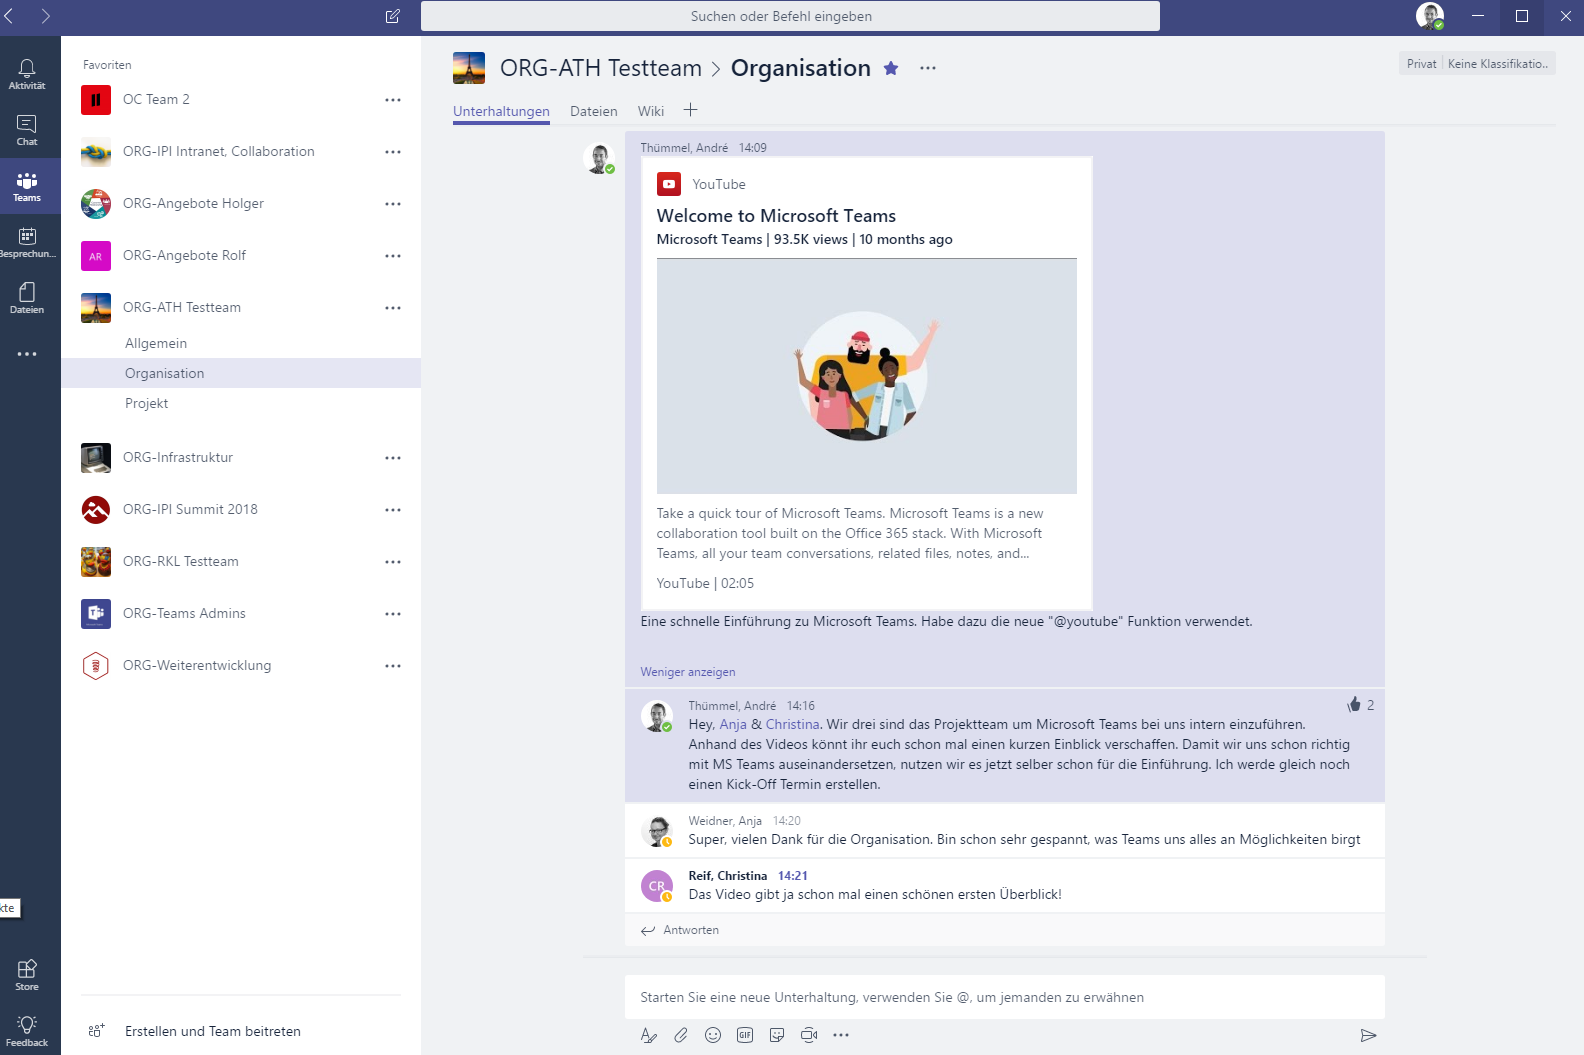Viewport: 1584px width, 1055px height.
Task: Open the ORG-Weiterentwicklung team
Action: click(x=241, y=665)
